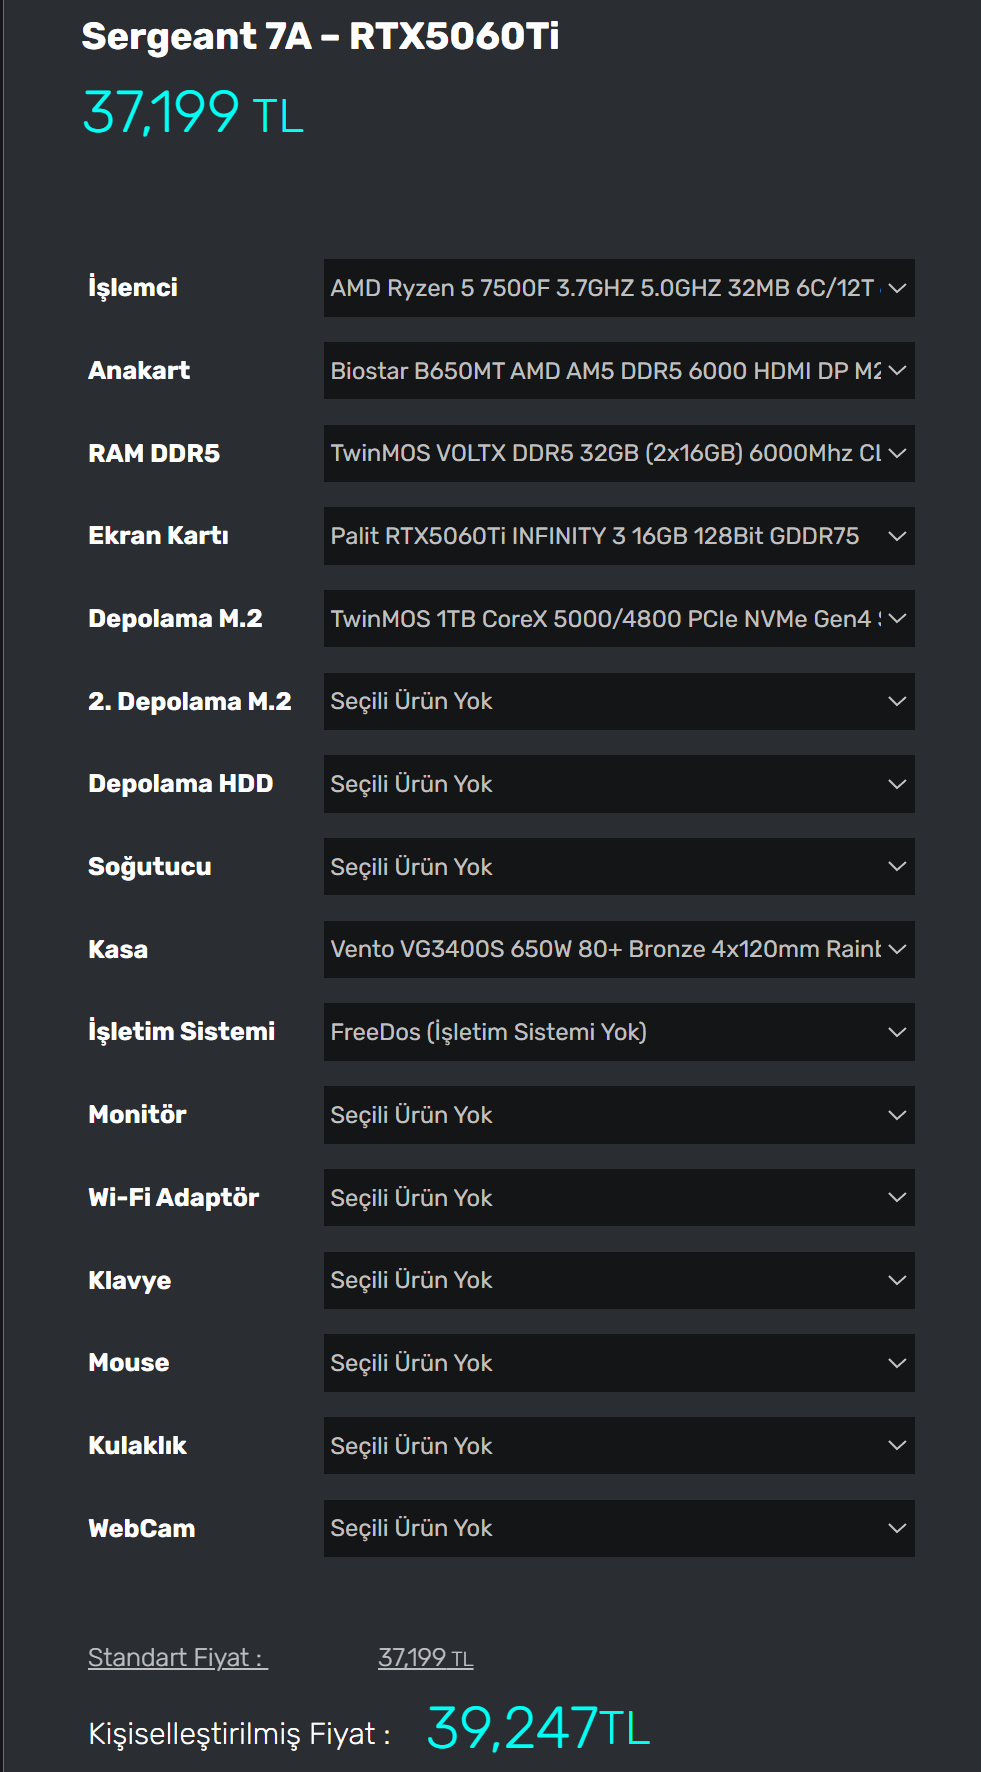This screenshot has height=1772, width=981.
Task: Open the Klavye keyboard dropdown
Action: click(618, 1280)
